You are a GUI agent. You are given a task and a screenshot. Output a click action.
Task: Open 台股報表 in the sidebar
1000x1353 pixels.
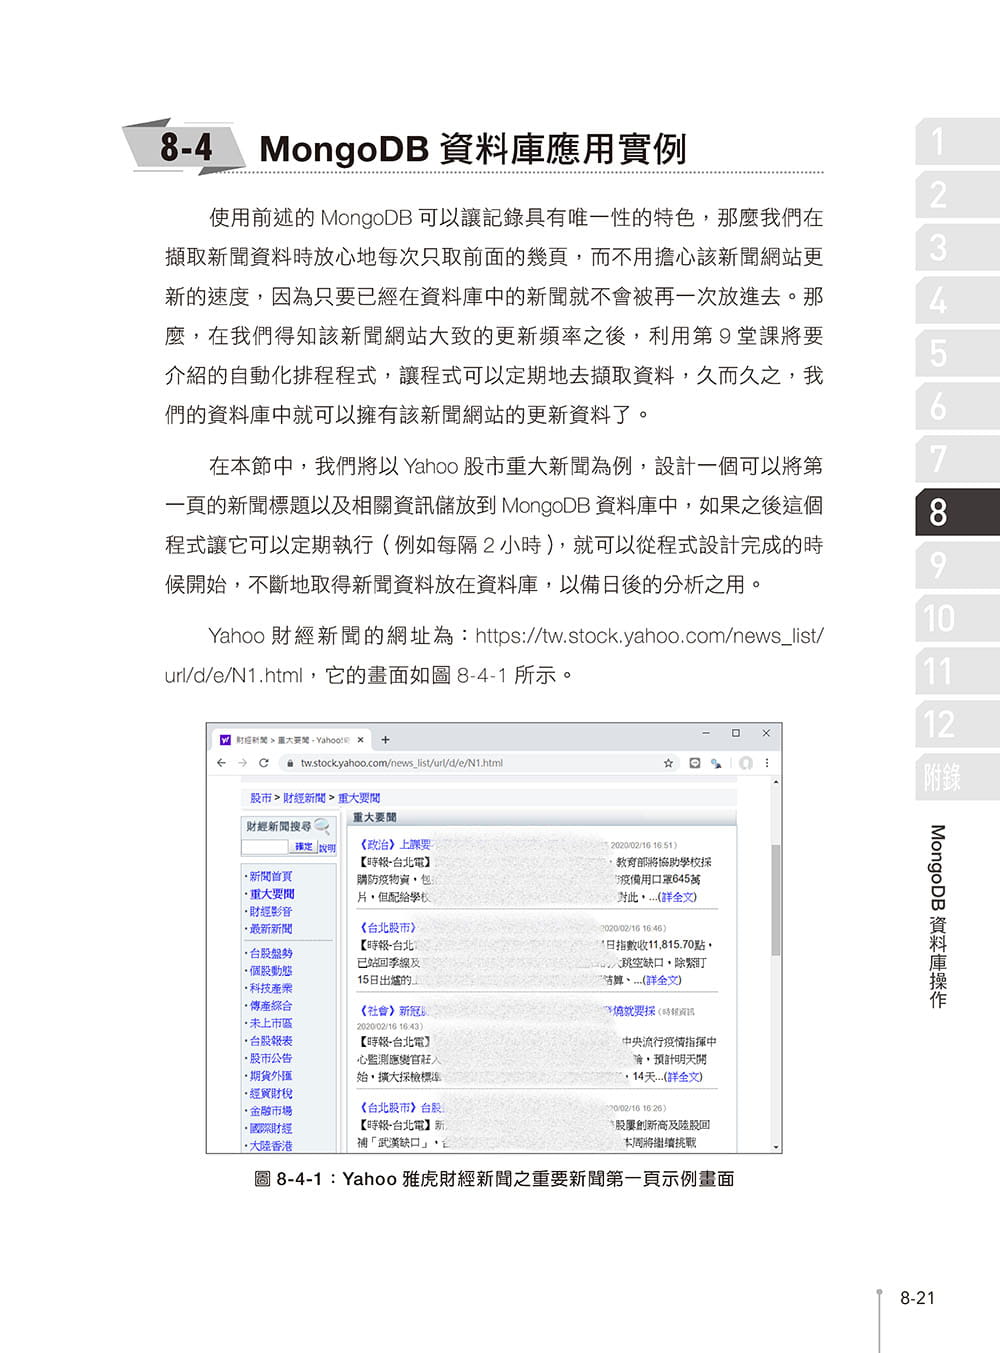click(x=271, y=1041)
